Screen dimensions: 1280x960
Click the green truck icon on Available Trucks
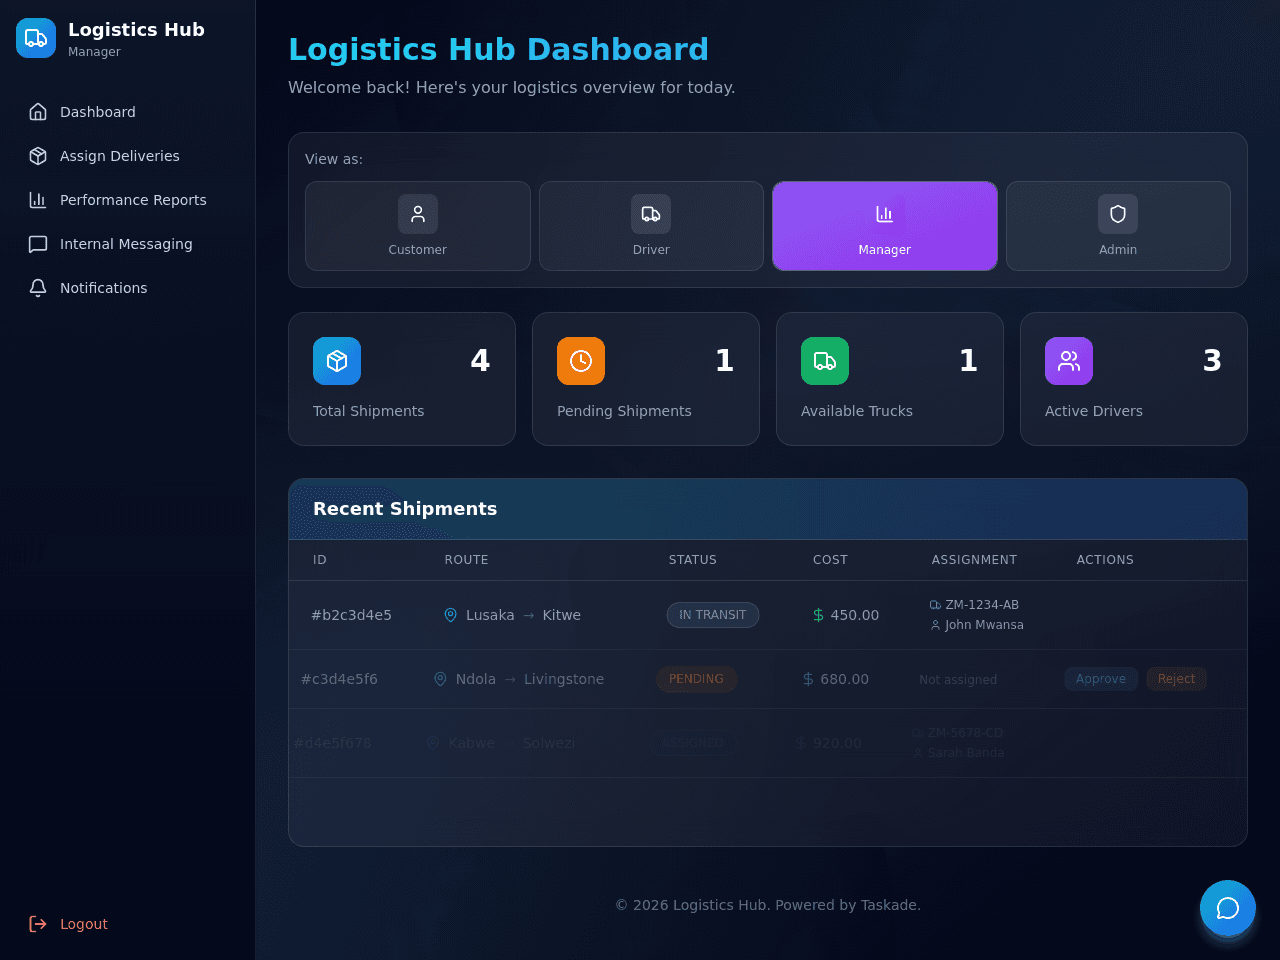coord(825,361)
